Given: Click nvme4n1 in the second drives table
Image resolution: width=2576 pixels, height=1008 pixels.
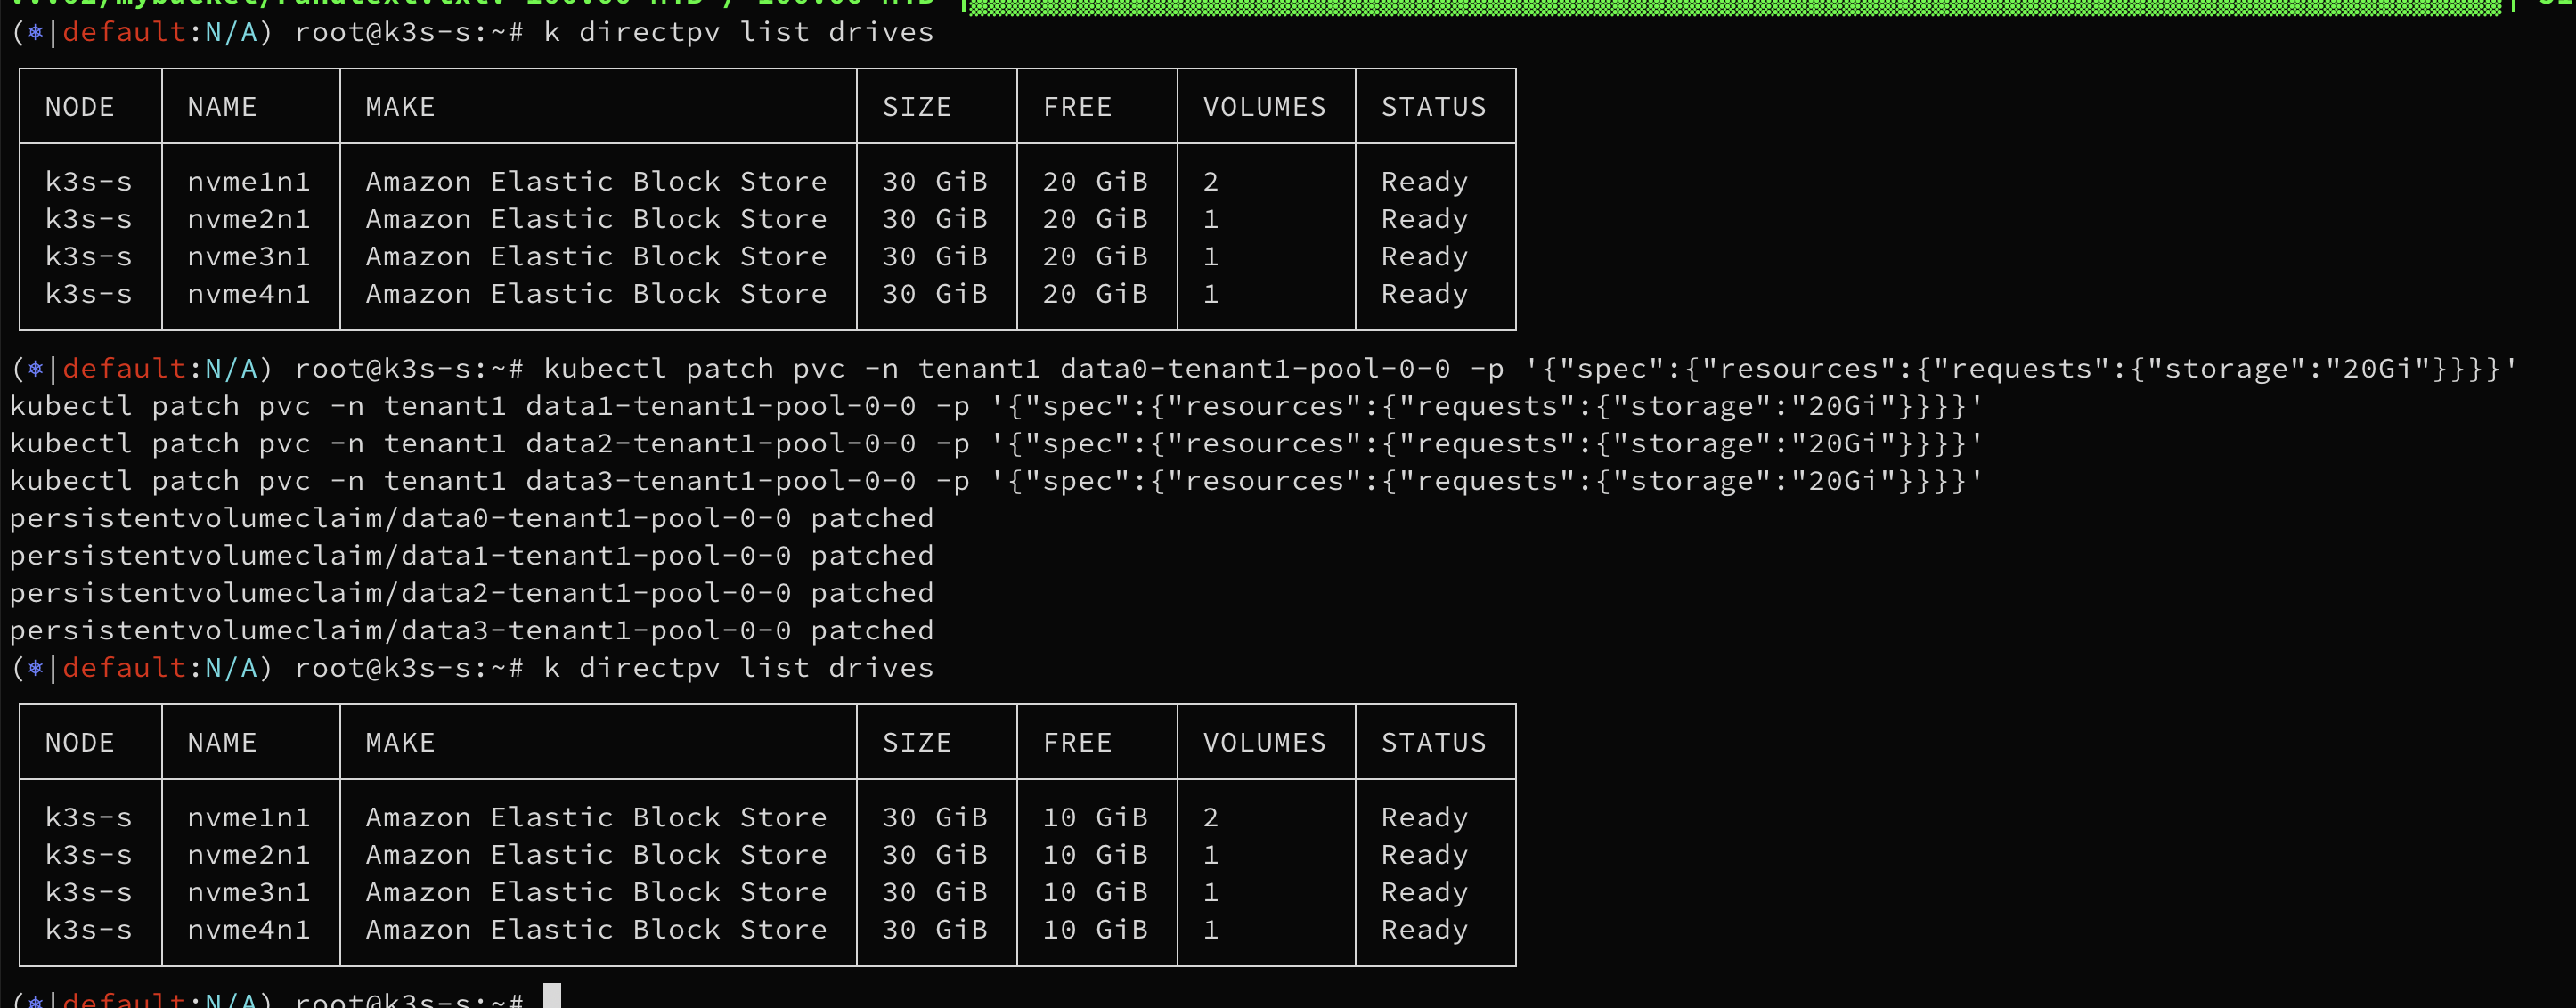Looking at the screenshot, I should coord(249,930).
